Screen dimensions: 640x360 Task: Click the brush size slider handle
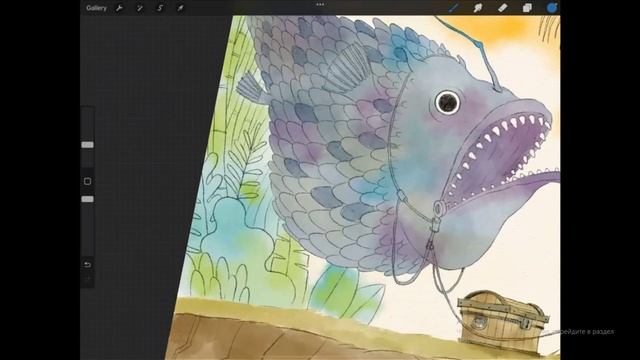[87, 145]
